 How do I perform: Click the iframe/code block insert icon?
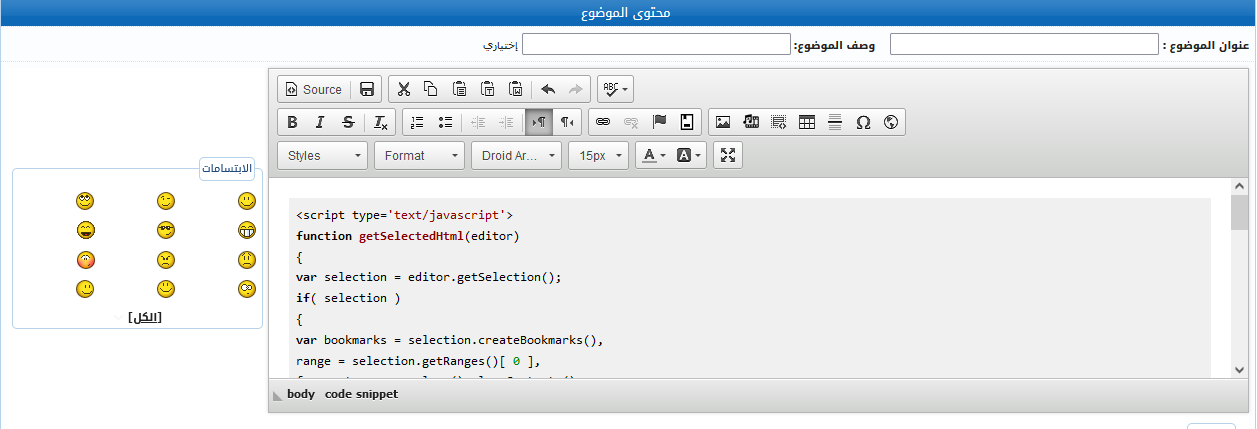[779, 122]
